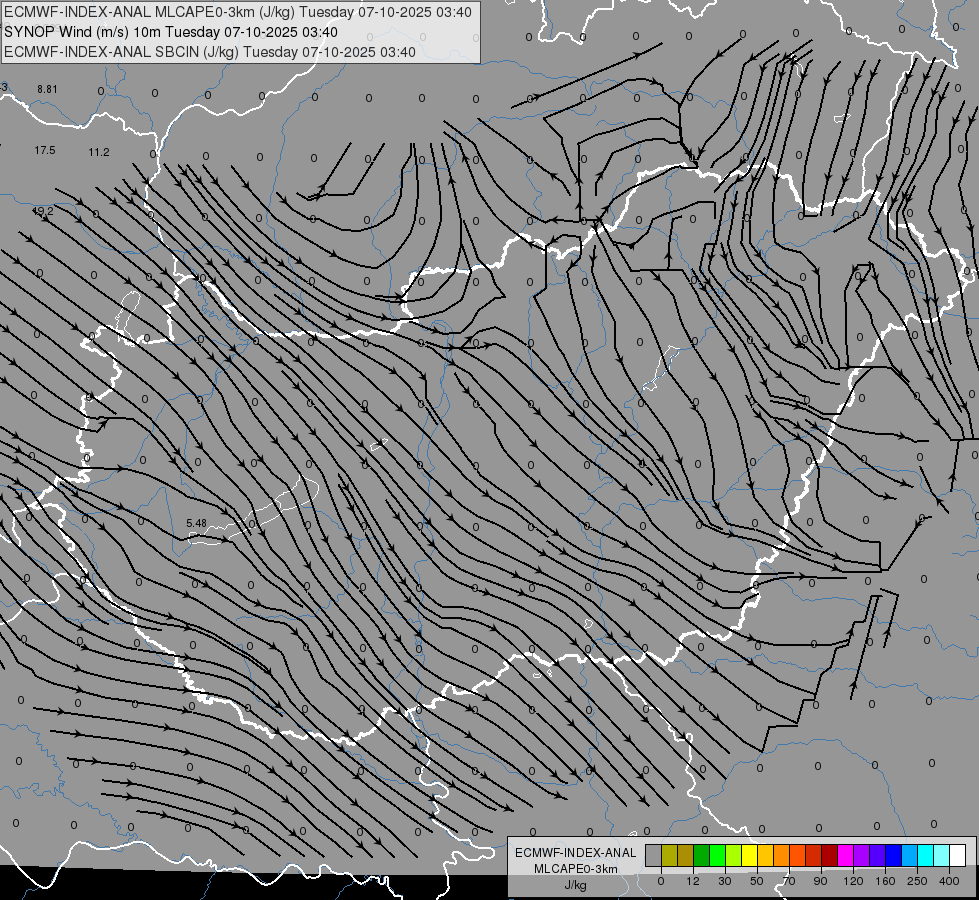Click the legend label 70
The height and width of the screenshot is (900, 979).
(x=789, y=881)
